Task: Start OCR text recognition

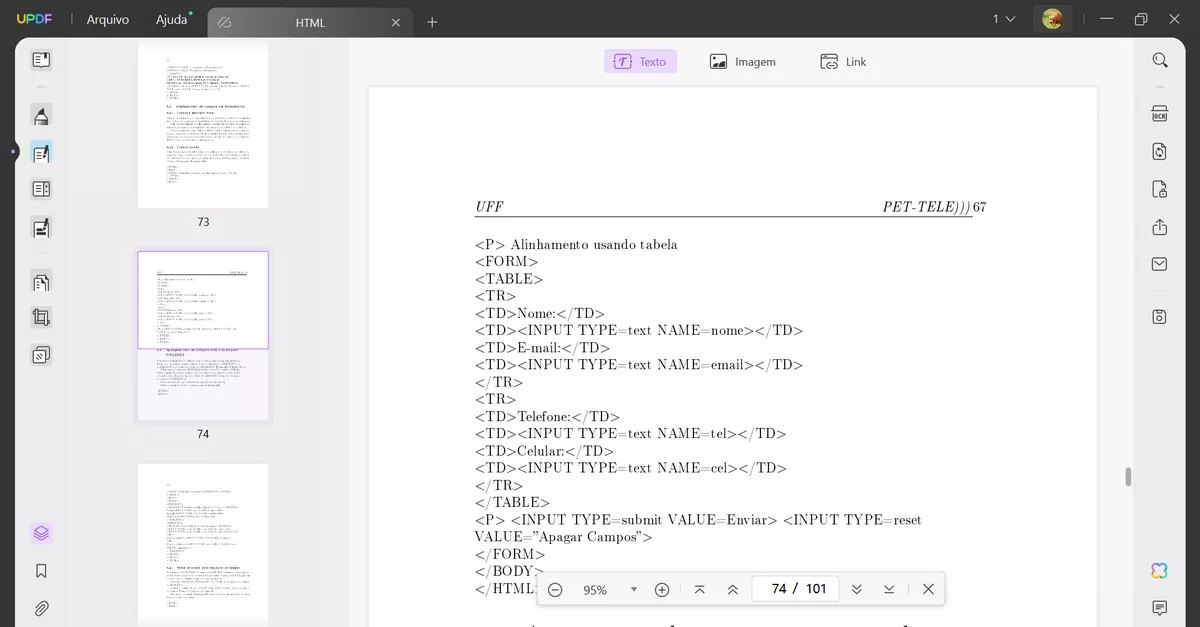Action: 1159,114
